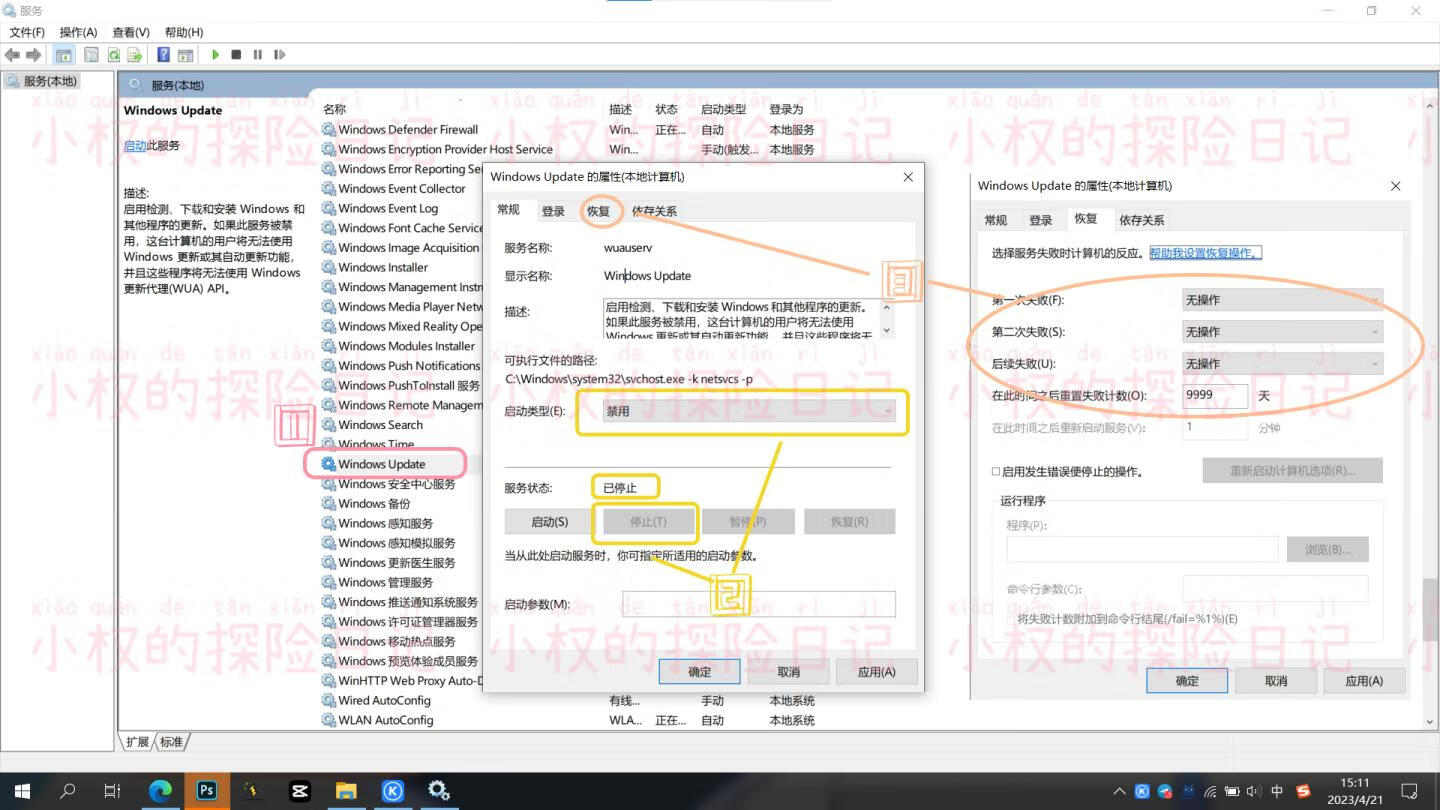
Task: Open the taskbar Search magnifier icon
Action: pos(67,791)
